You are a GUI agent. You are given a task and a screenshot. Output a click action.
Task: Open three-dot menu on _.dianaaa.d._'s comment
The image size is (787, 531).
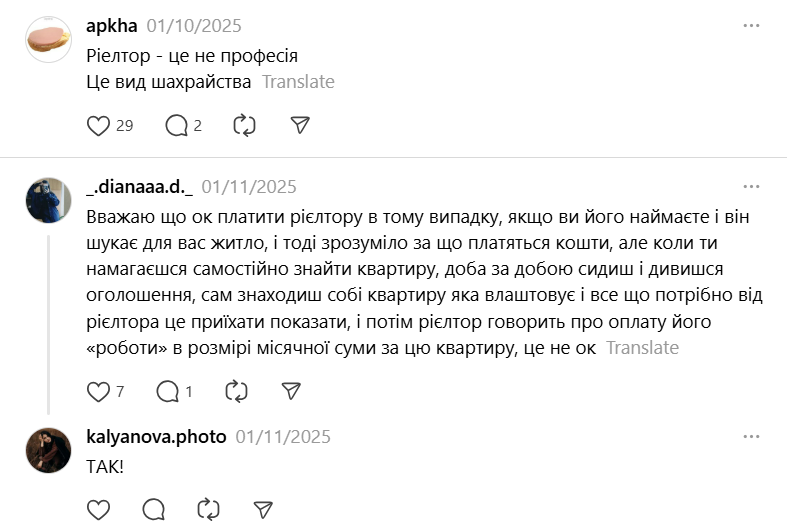coord(751,186)
